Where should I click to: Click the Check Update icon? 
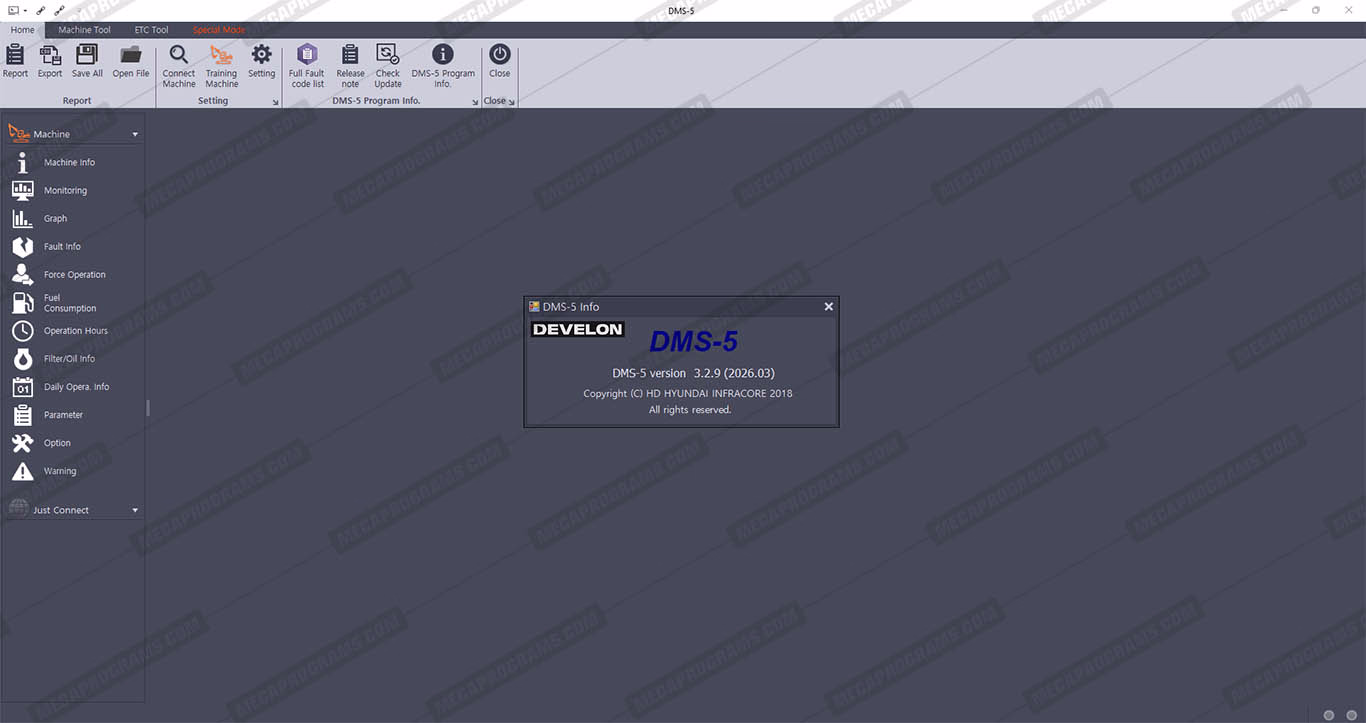388,56
